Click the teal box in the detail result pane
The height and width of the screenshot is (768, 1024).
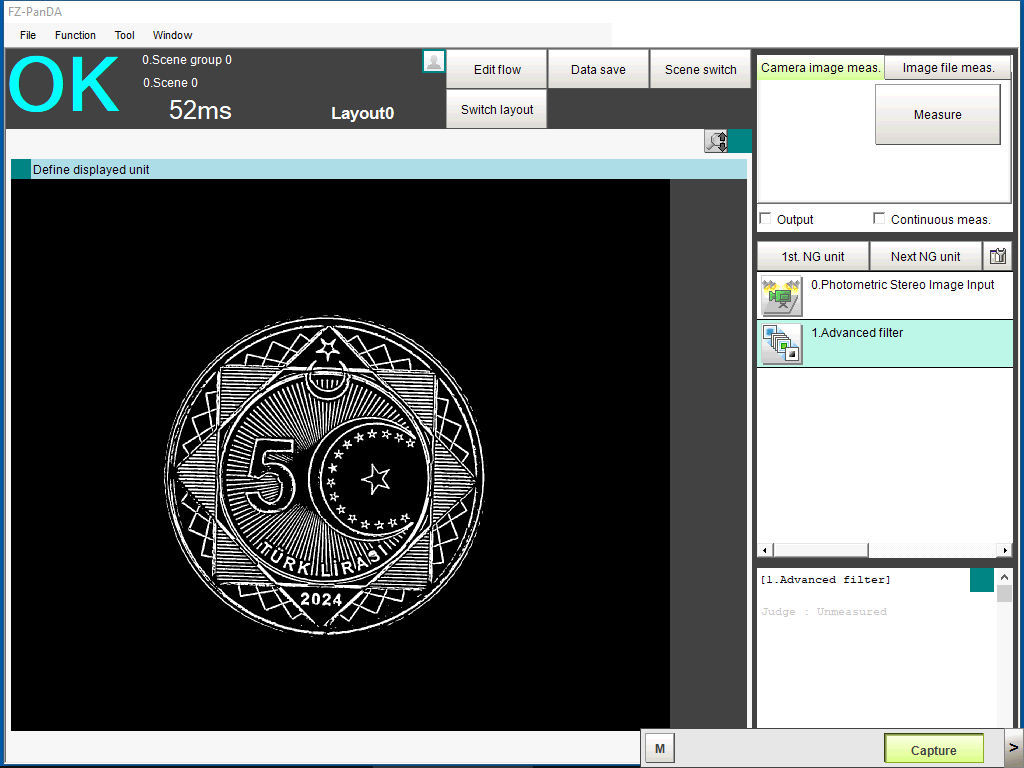tap(981, 580)
